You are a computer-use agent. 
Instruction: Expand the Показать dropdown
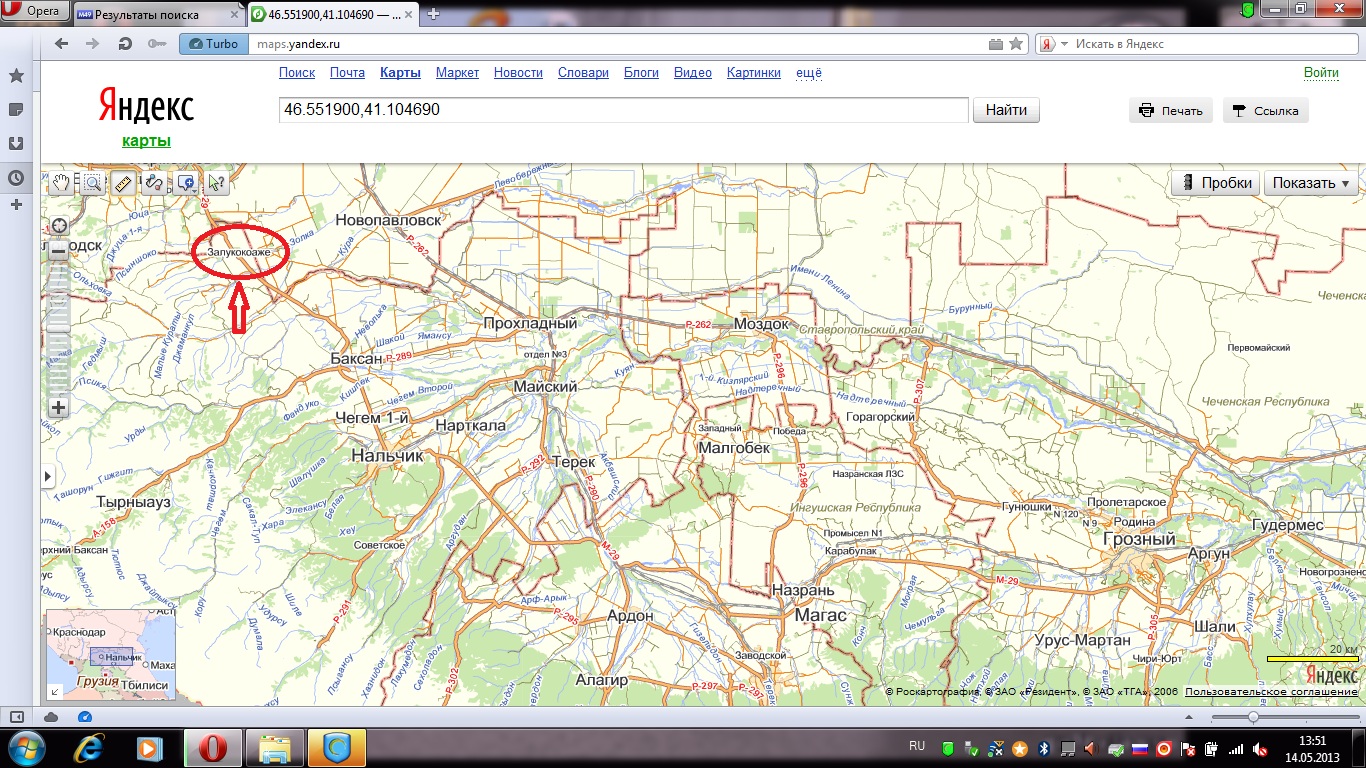pos(1310,183)
